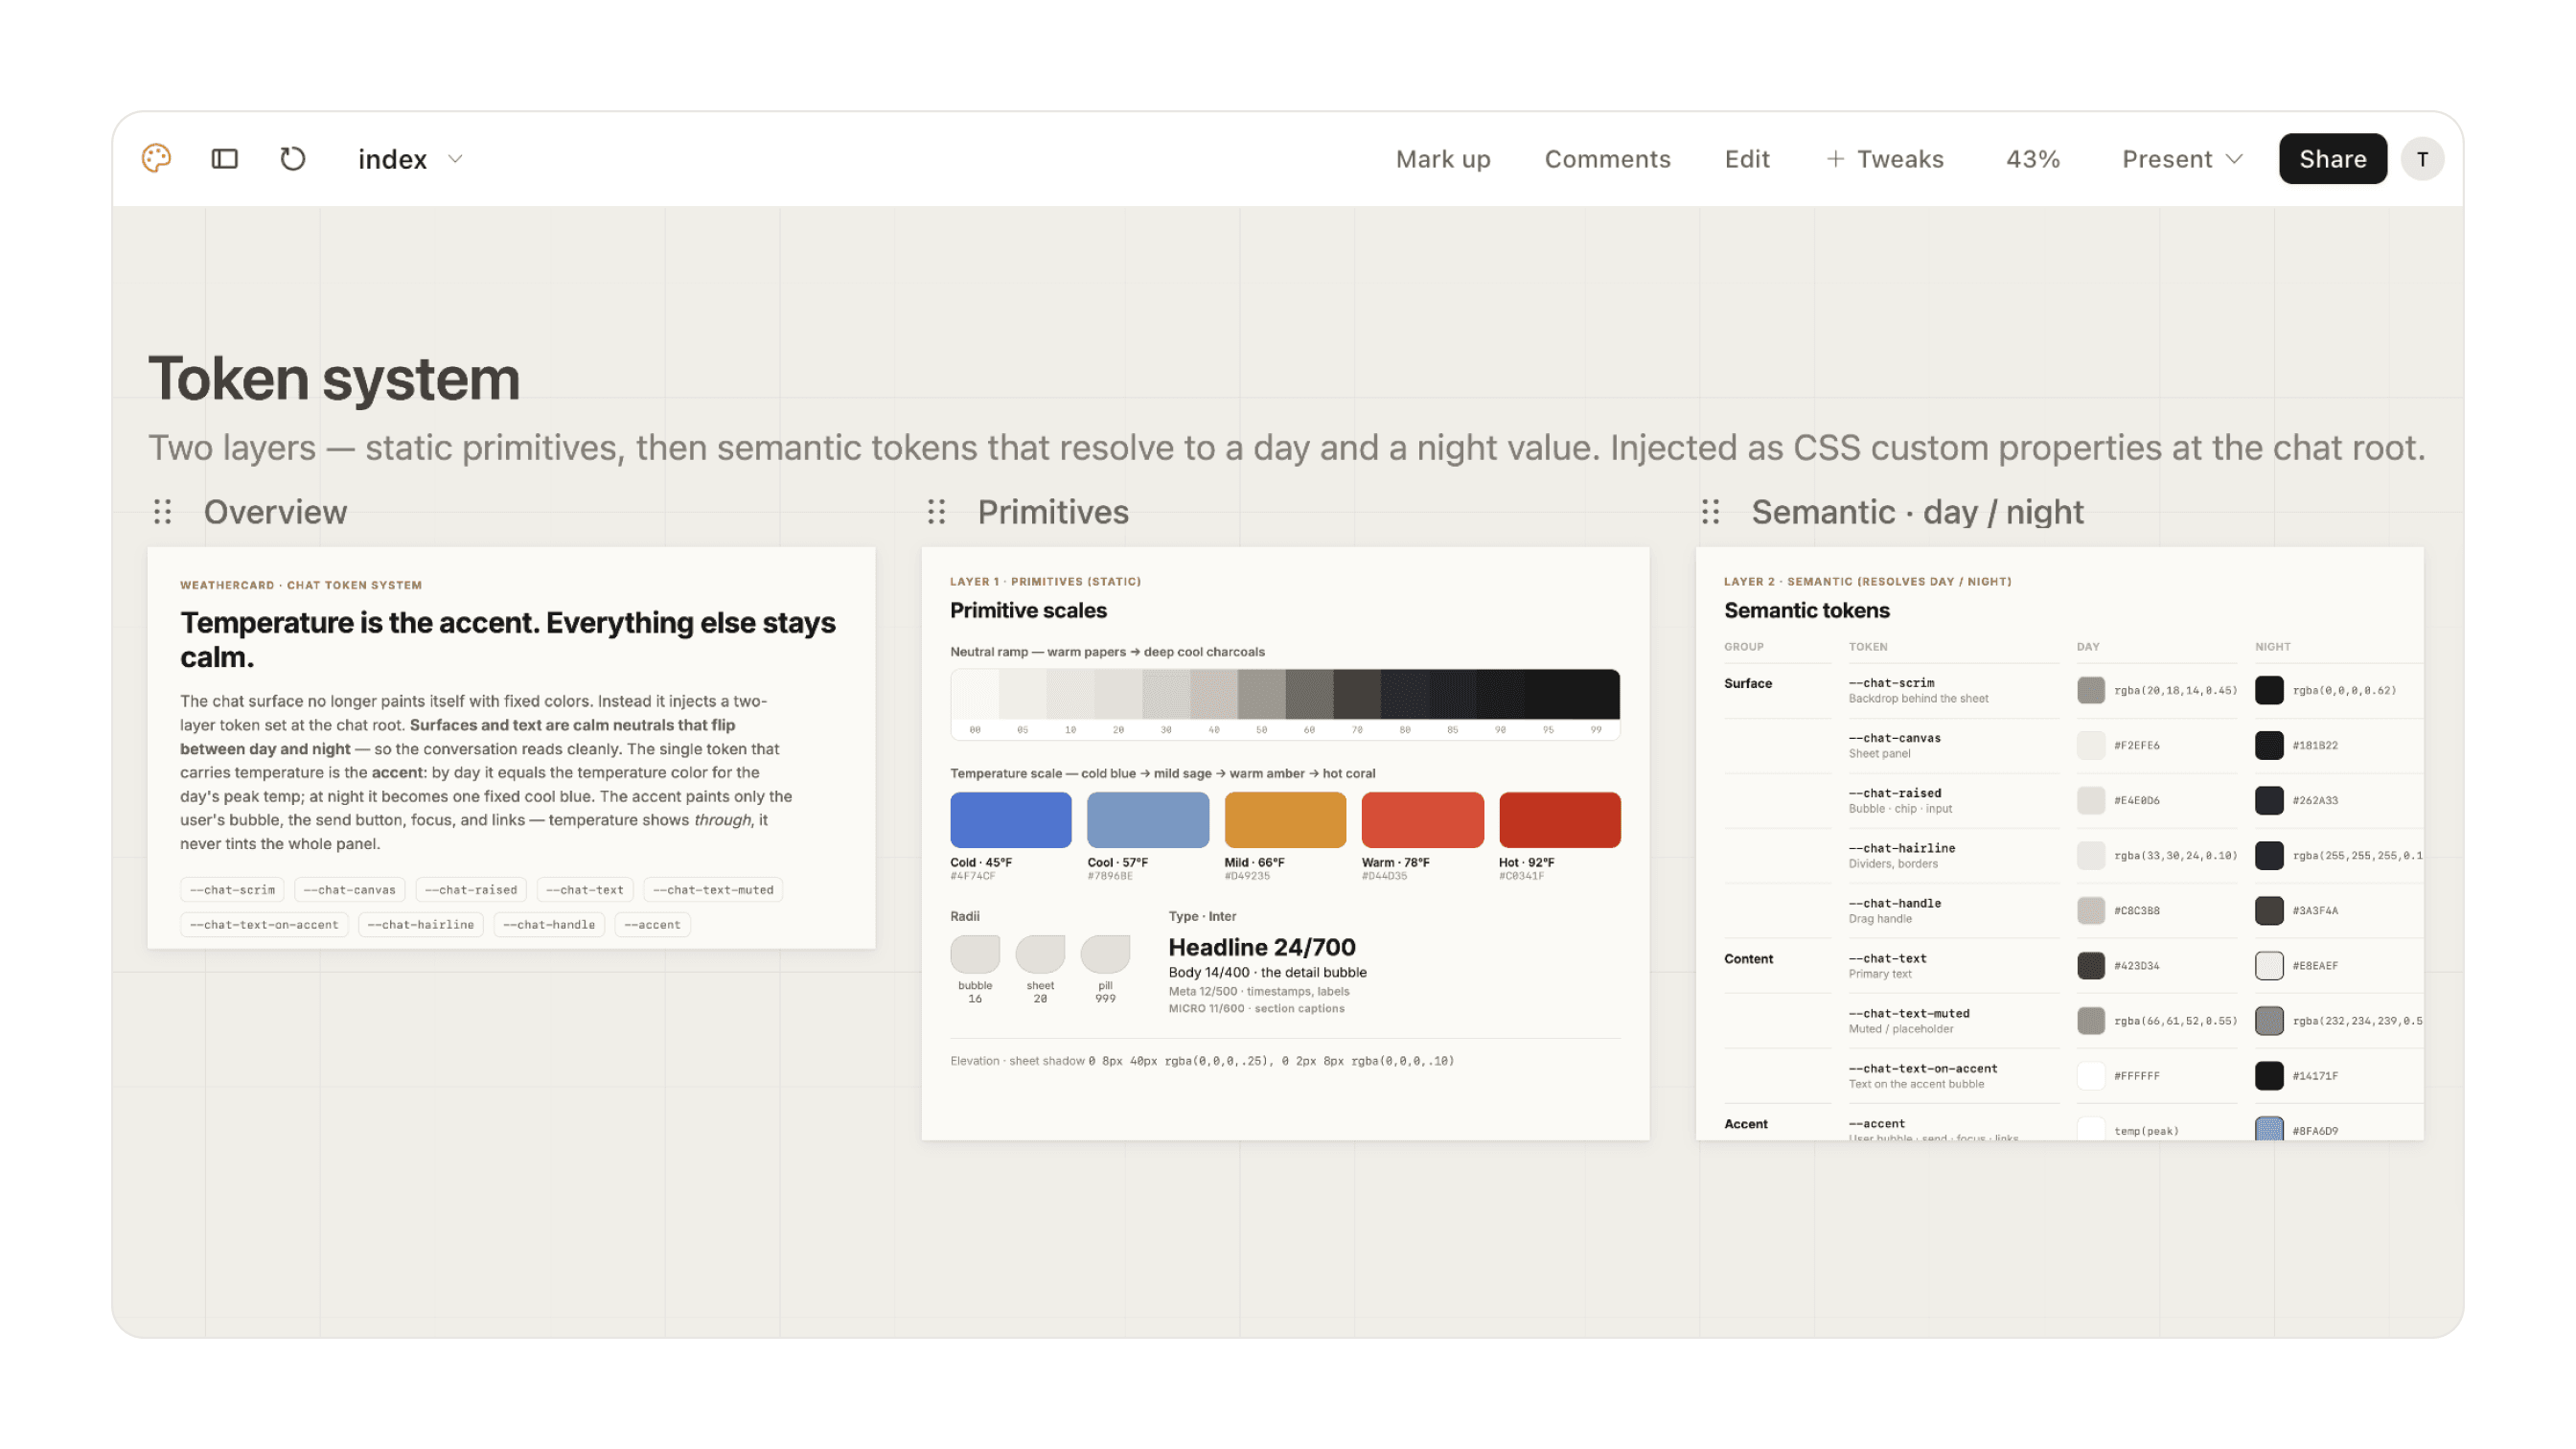
Task: Grab the Semantic day/night drag handle
Action: click(x=1710, y=512)
